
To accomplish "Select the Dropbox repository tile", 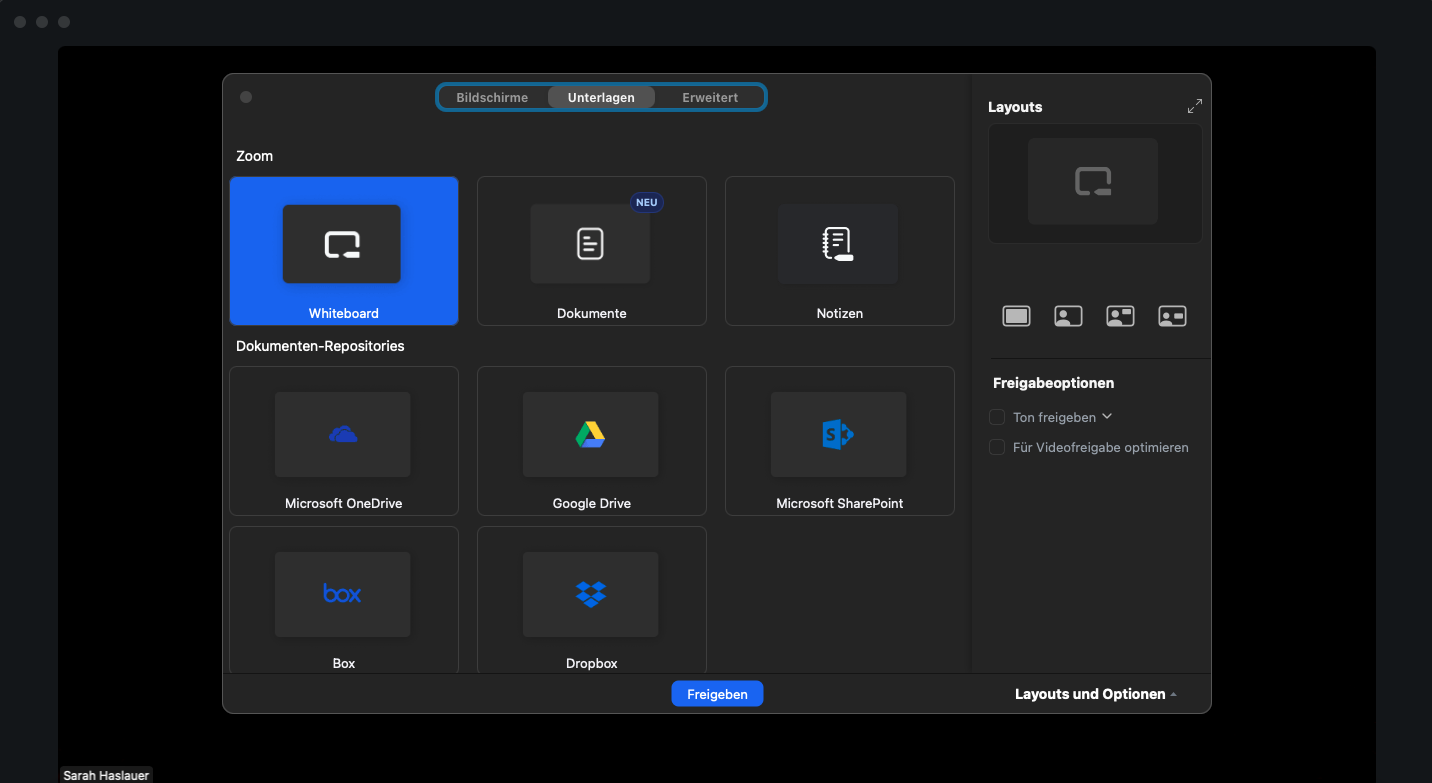I will (591, 600).
